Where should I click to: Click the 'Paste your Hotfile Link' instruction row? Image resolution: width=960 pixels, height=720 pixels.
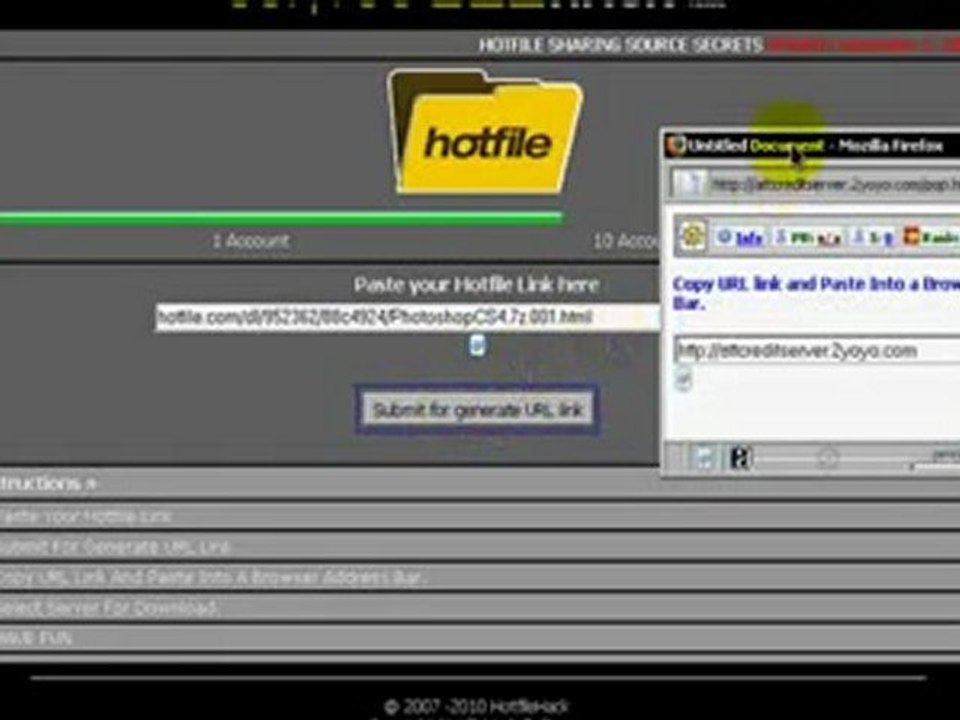tap(480, 517)
